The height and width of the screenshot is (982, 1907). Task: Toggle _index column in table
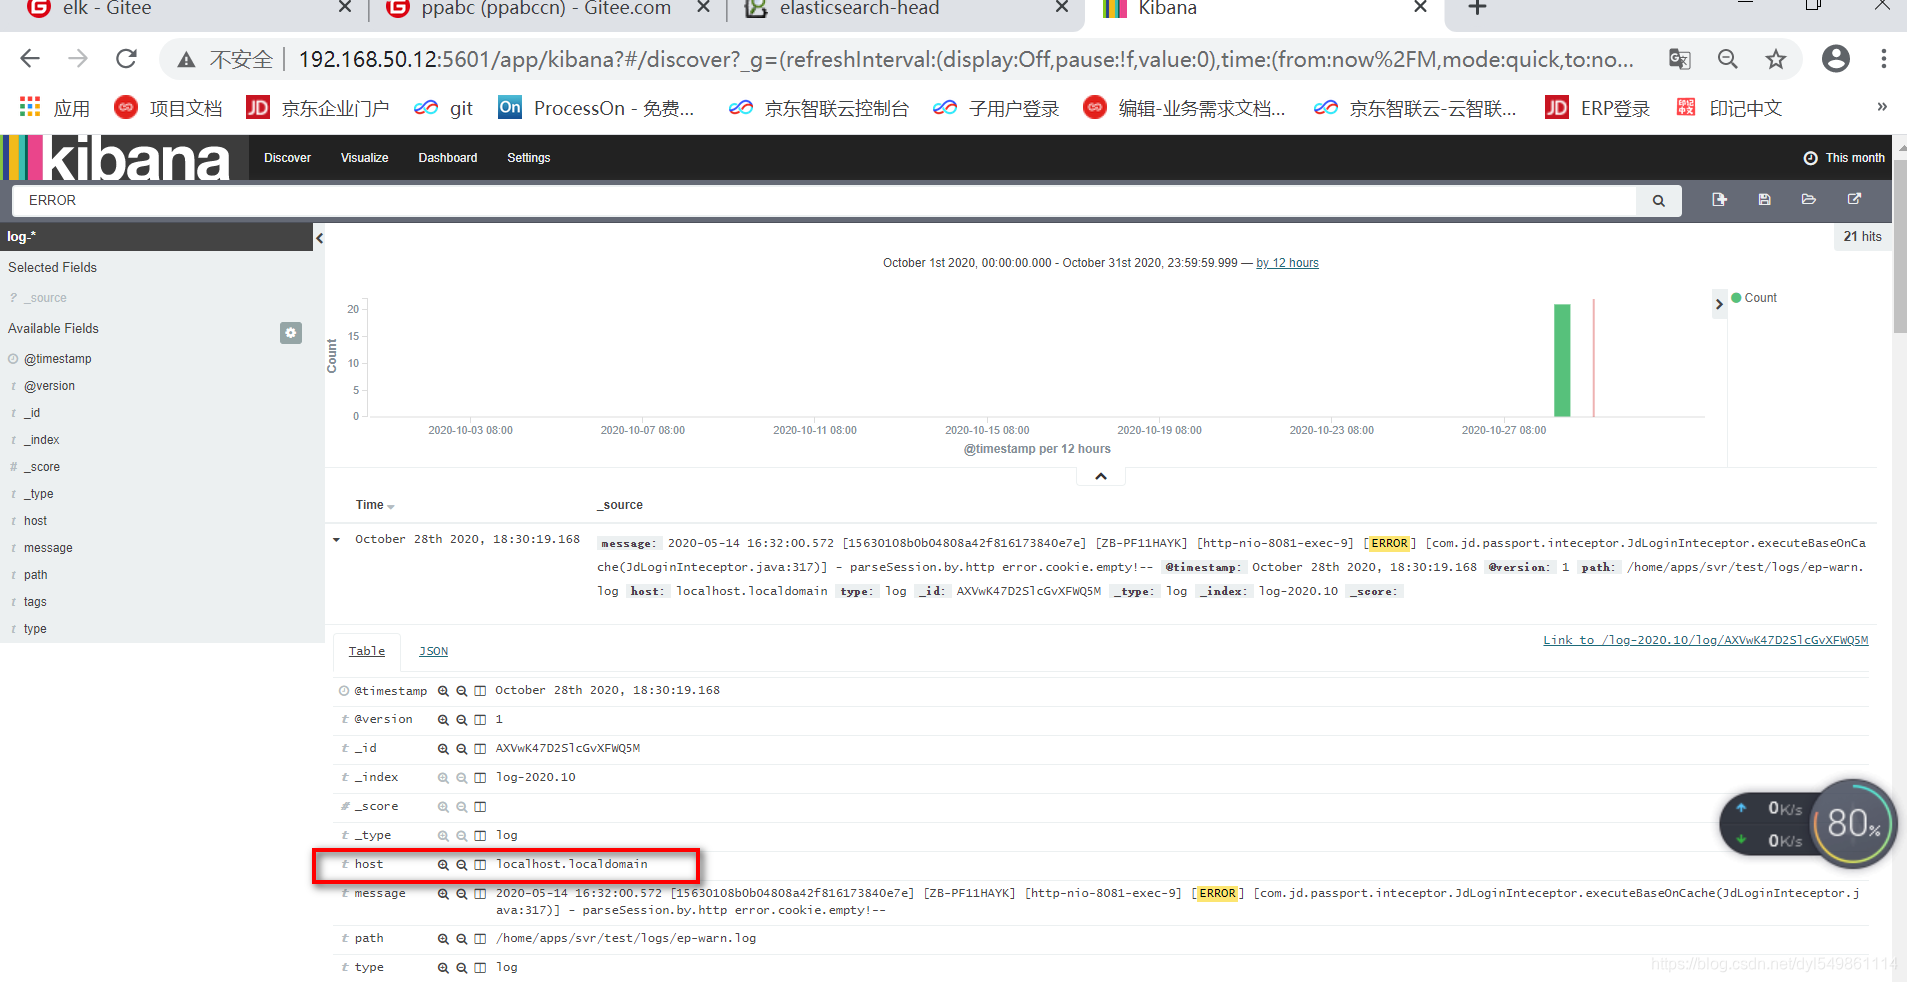pyautogui.click(x=480, y=778)
